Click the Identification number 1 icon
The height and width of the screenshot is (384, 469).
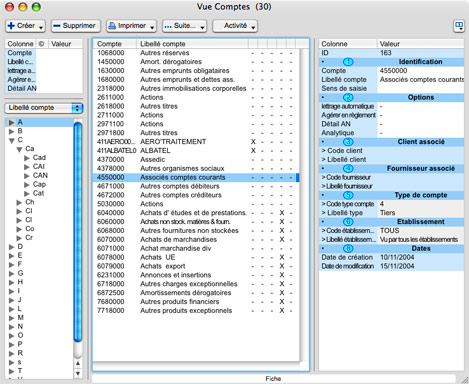[348, 62]
